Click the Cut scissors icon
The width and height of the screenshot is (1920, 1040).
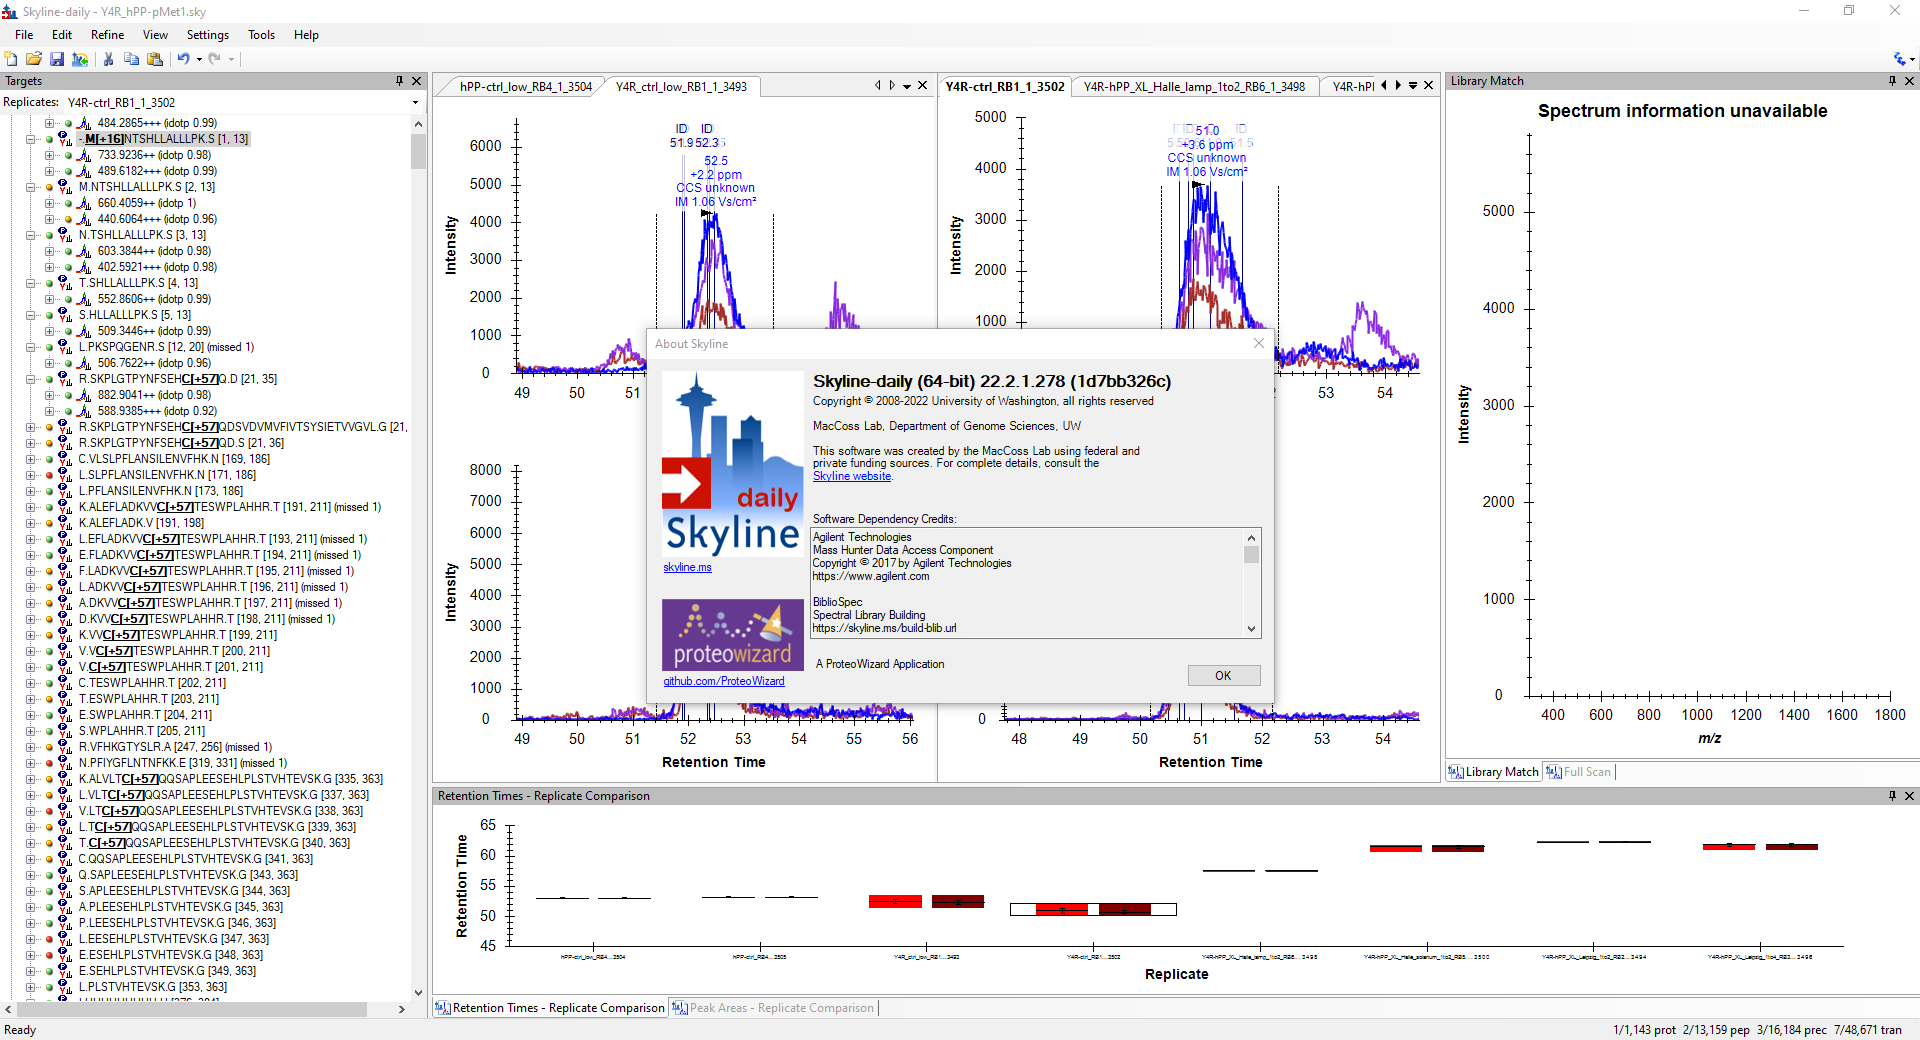(x=108, y=59)
